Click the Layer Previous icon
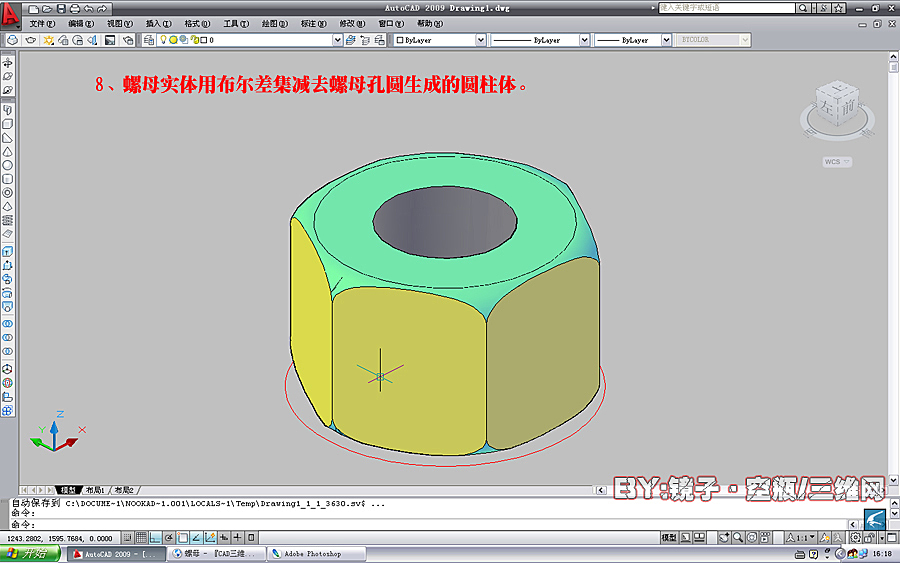Viewport: 900px width, 563px height. click(x=365, y=40)
